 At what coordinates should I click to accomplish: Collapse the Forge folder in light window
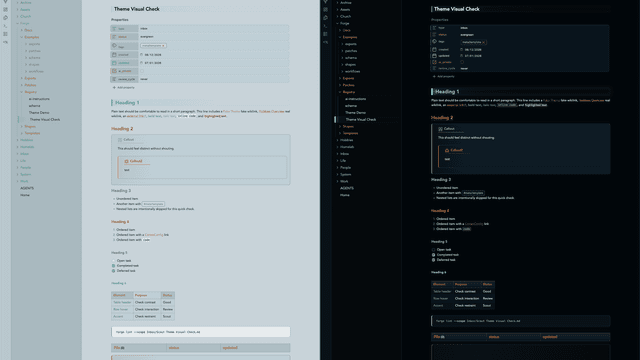[x=18, y=23]
